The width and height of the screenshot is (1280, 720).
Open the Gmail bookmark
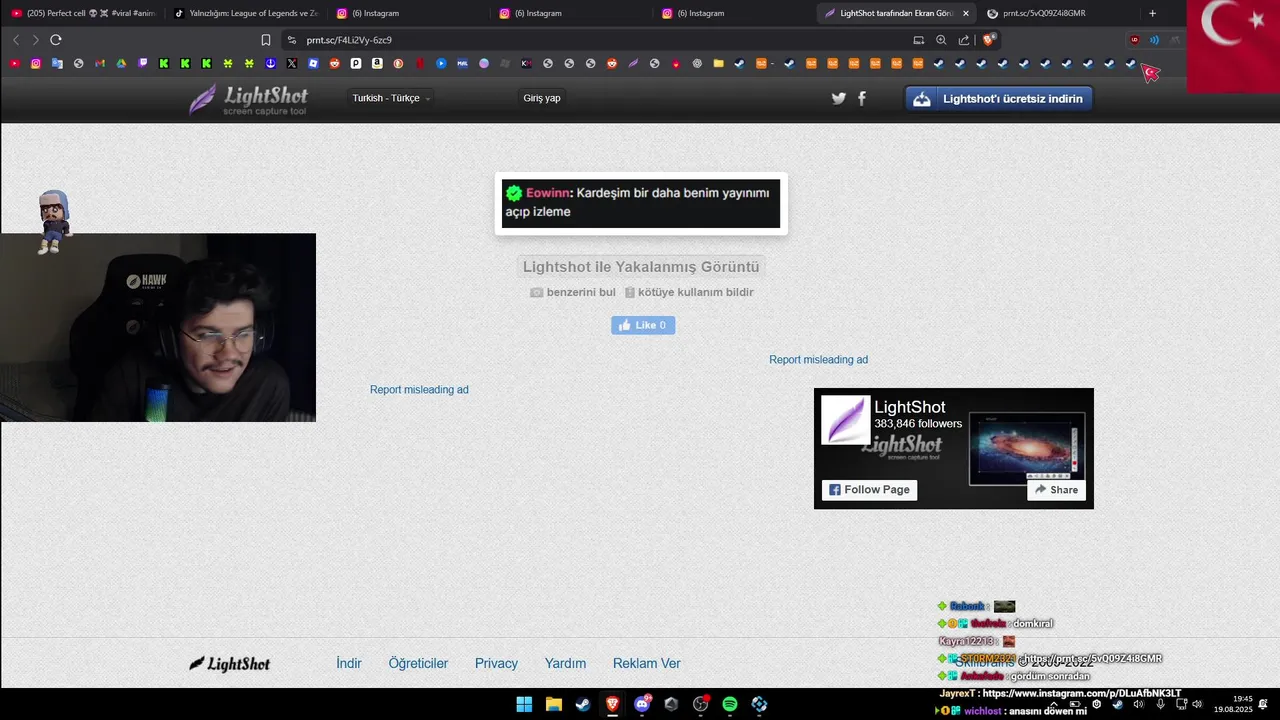100,63
